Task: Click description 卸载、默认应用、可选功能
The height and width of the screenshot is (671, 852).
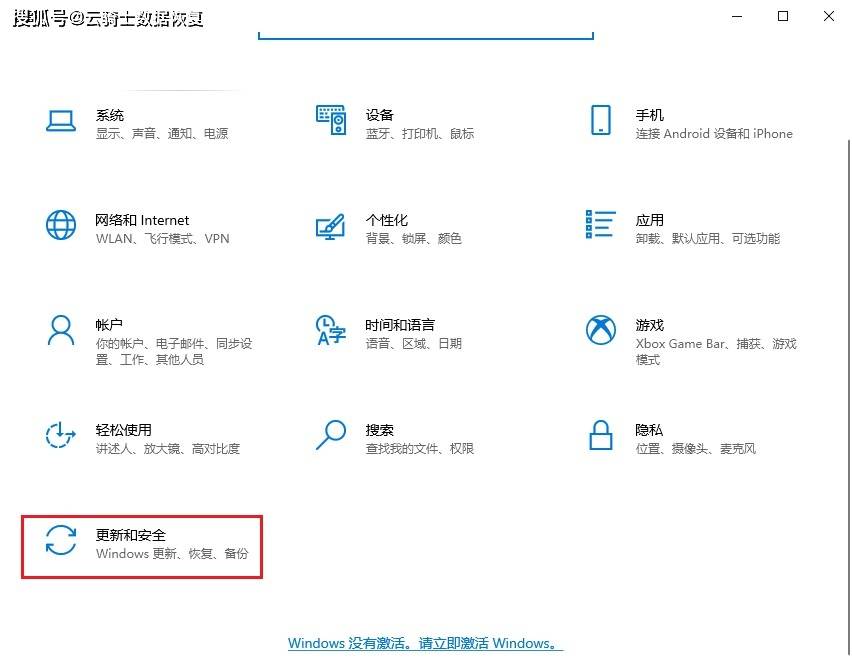Action: coord(707,239)
